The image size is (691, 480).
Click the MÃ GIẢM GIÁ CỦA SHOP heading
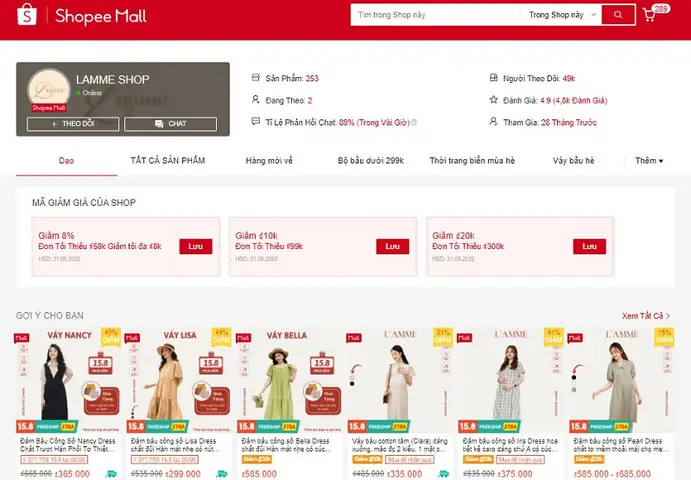tap(84, 203)
